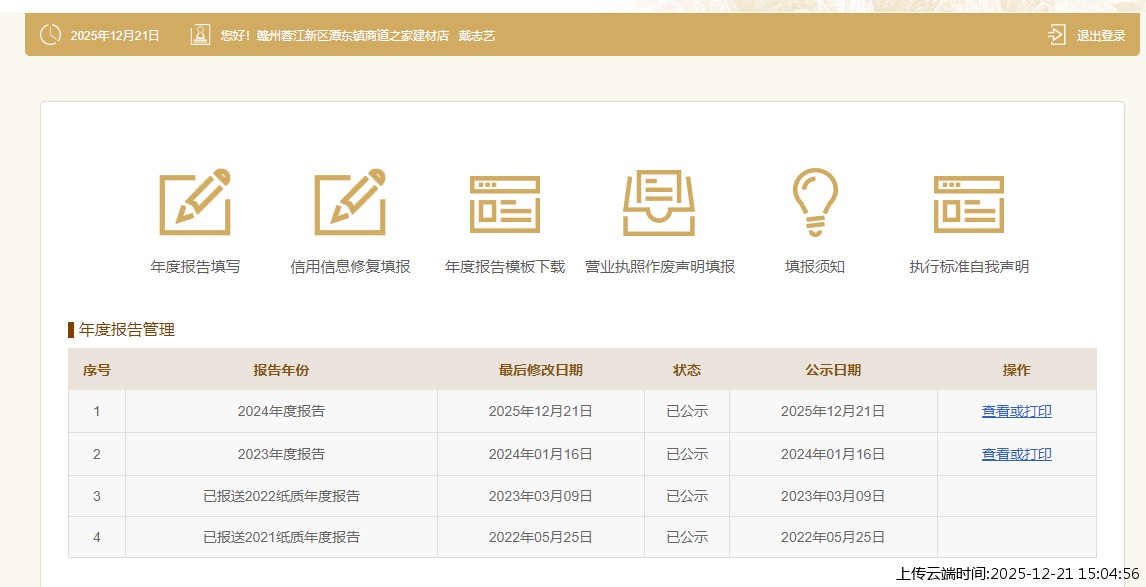This screenshot has height=587, width=1146.
Task: Click the 年度报告管理 section heading
Action: coord(126,330)
